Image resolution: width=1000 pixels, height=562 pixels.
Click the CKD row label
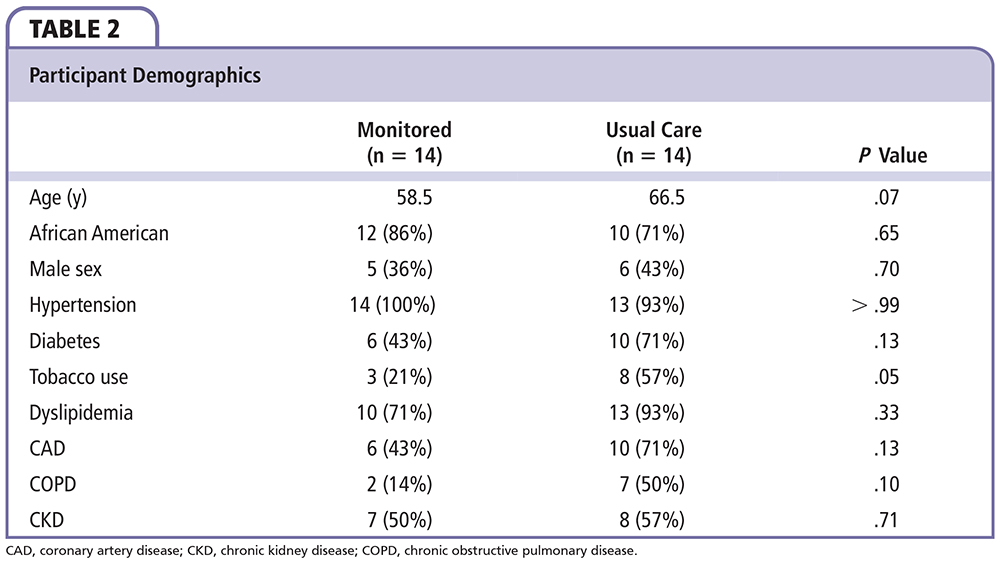tap(48, 521)
